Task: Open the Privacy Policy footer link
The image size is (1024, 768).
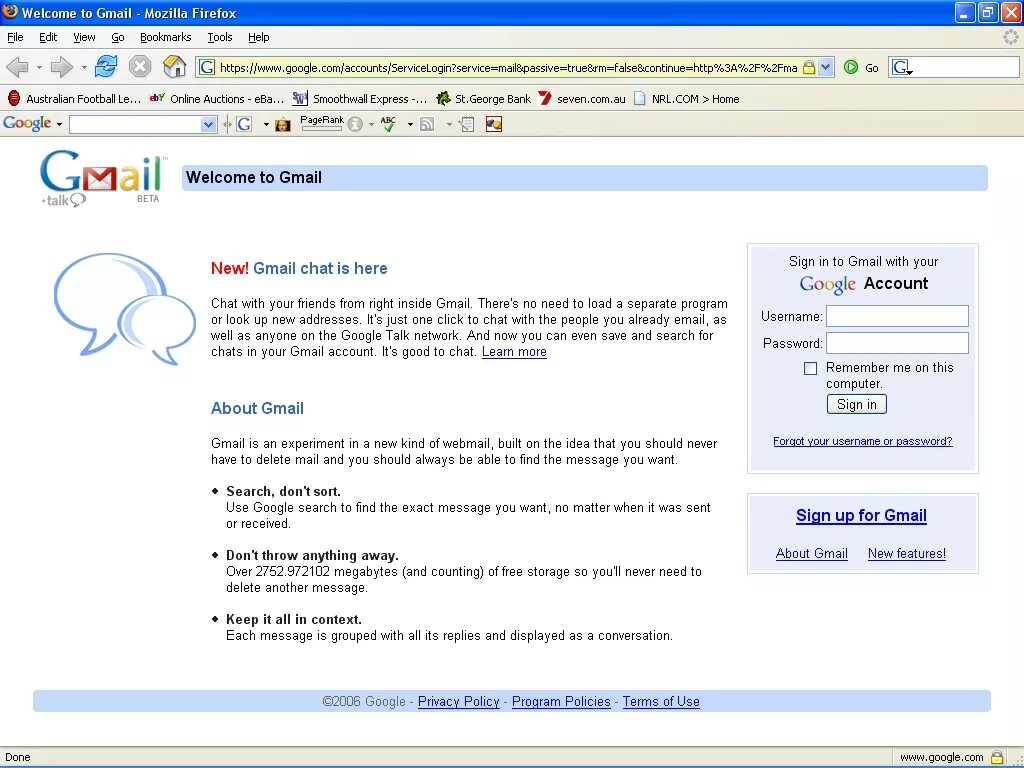Action: click(x=458, y=702)
